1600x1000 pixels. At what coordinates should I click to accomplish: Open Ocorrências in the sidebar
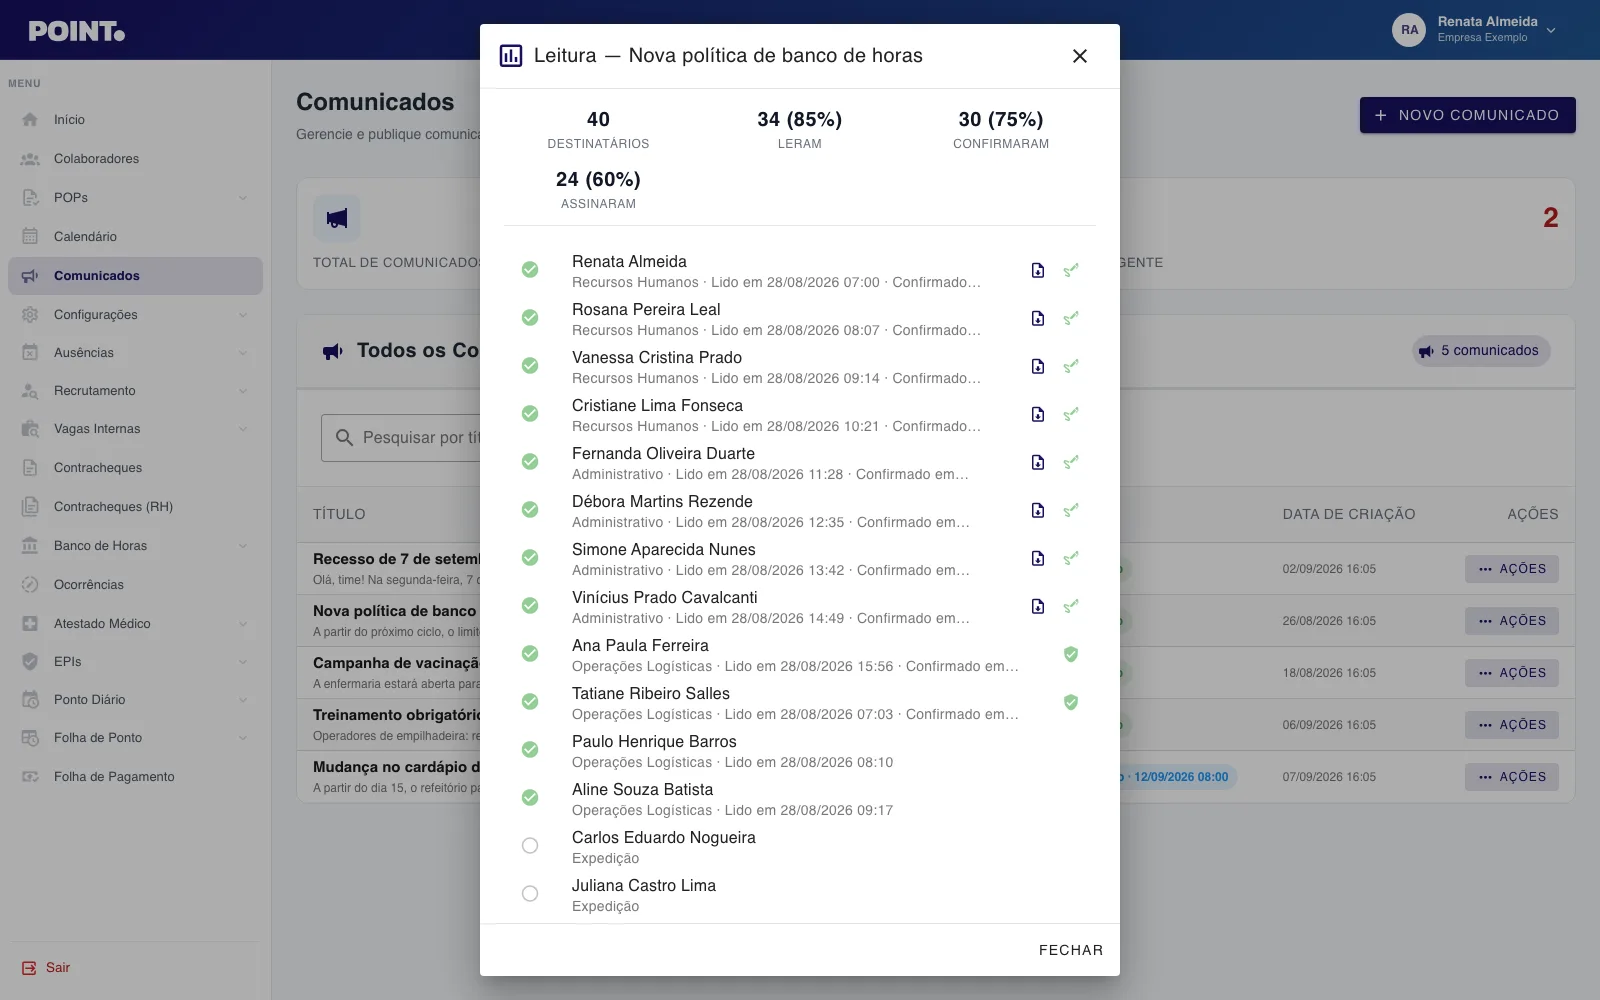tap(135, 585)
